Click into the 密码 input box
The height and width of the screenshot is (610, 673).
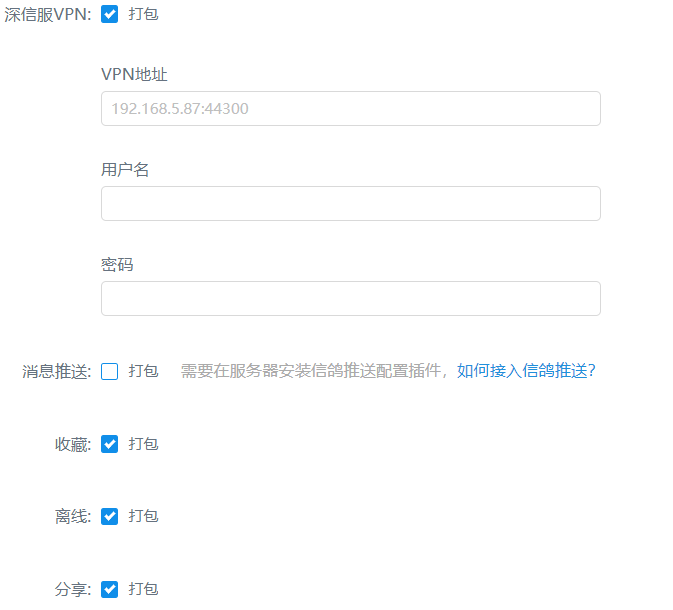[x=350, y=298]
